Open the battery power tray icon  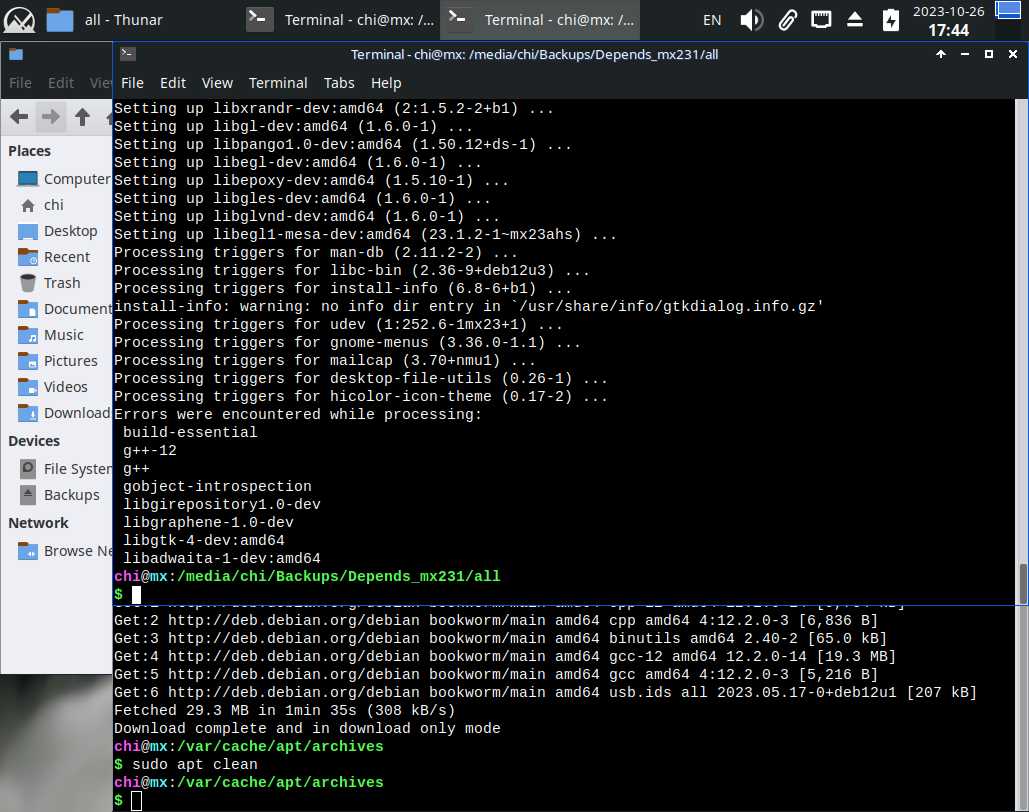[x=891, y=20]
